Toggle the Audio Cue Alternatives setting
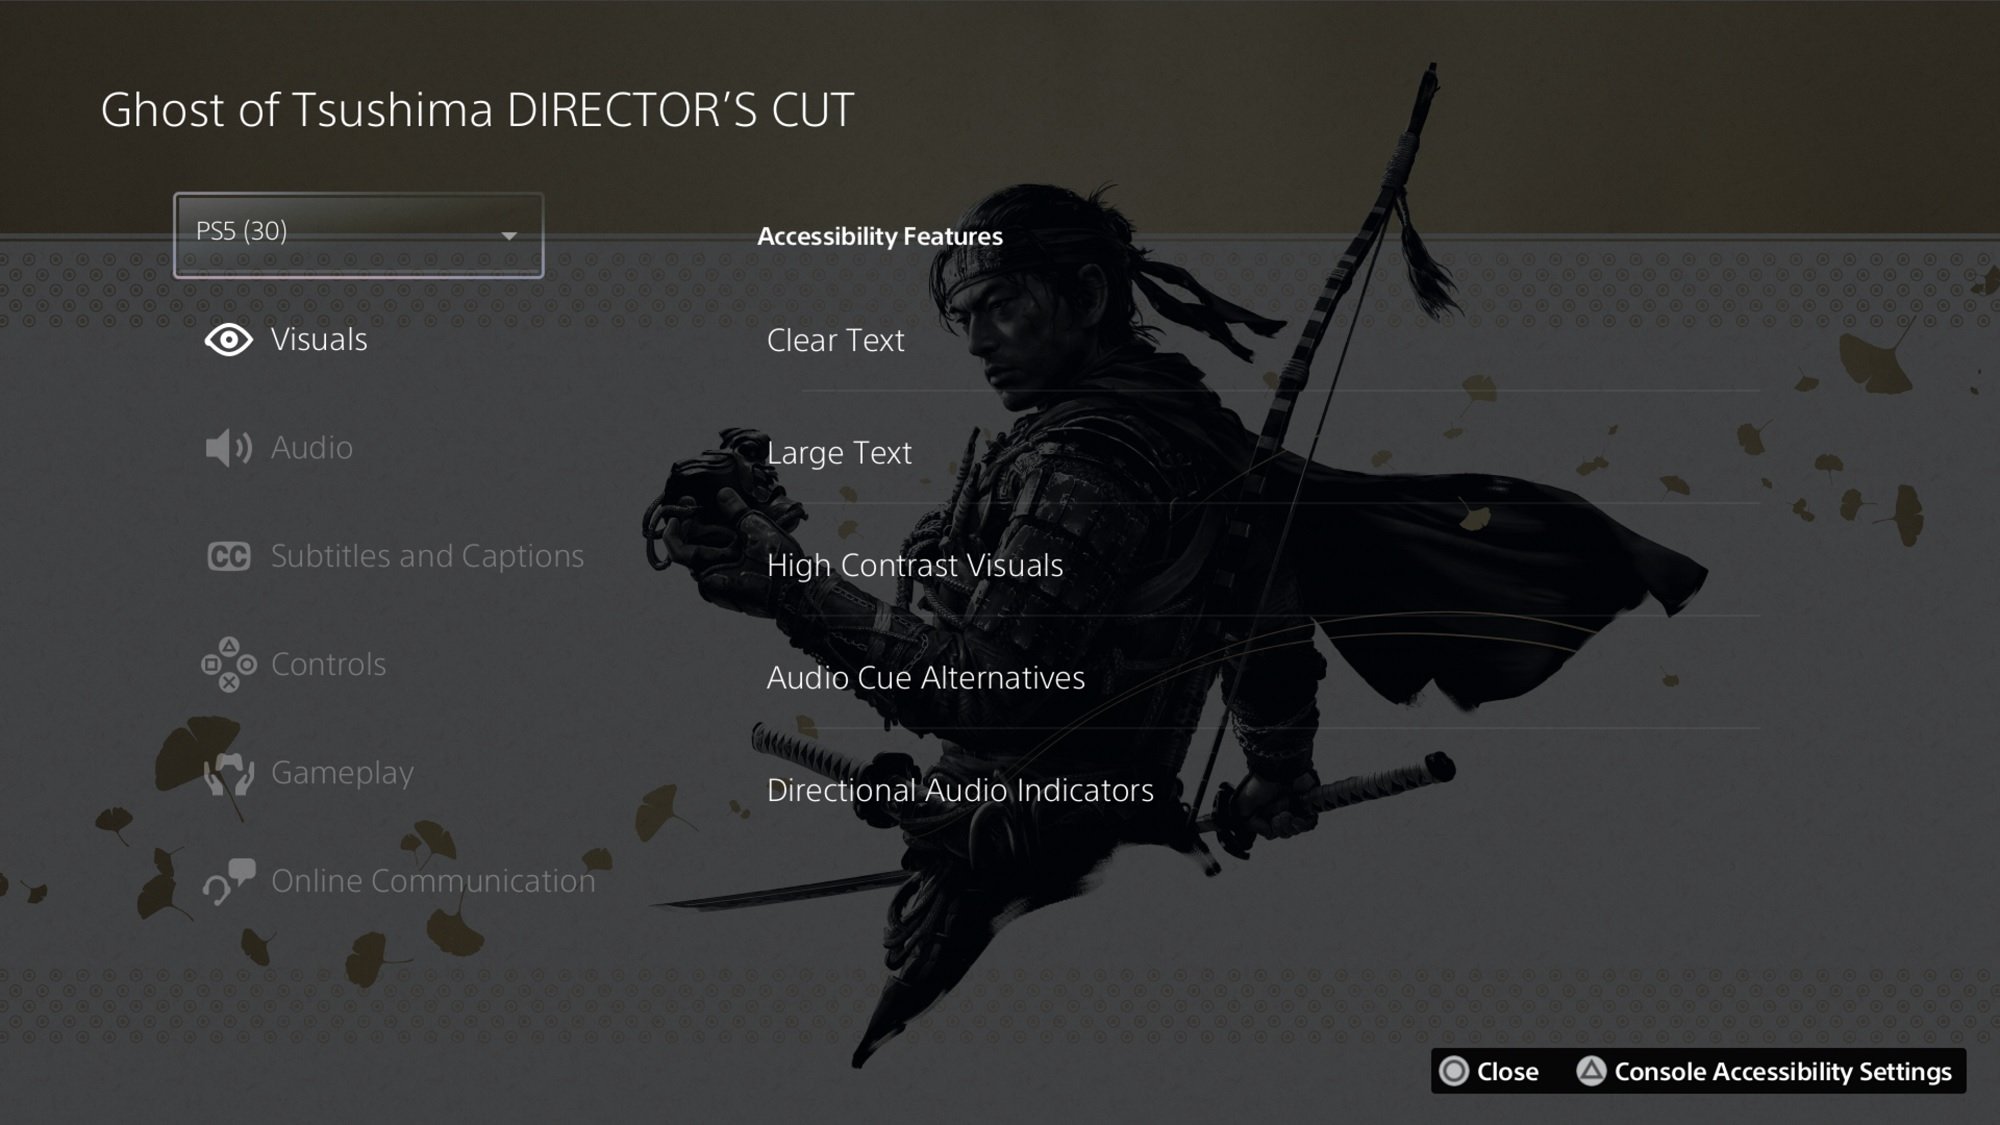The height and width of the screenshot is (1125, 2000). 926,677
